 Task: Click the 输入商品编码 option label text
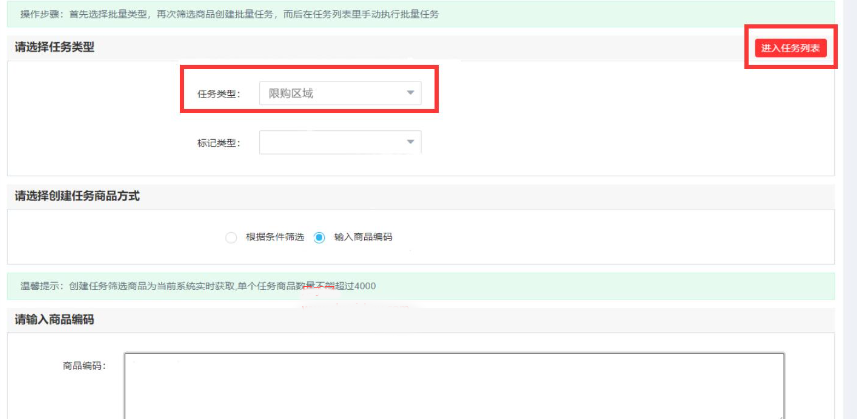tap(363, 237)
